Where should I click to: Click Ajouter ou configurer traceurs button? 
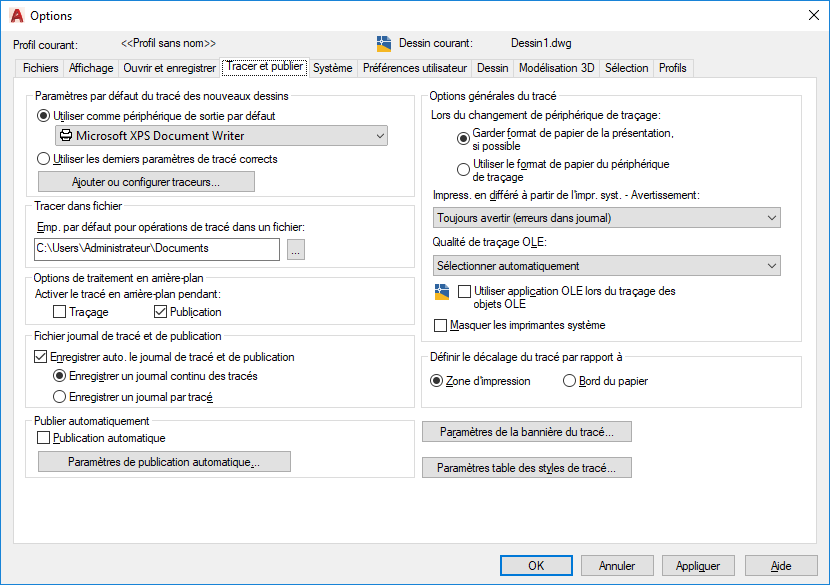click(146, 182)
